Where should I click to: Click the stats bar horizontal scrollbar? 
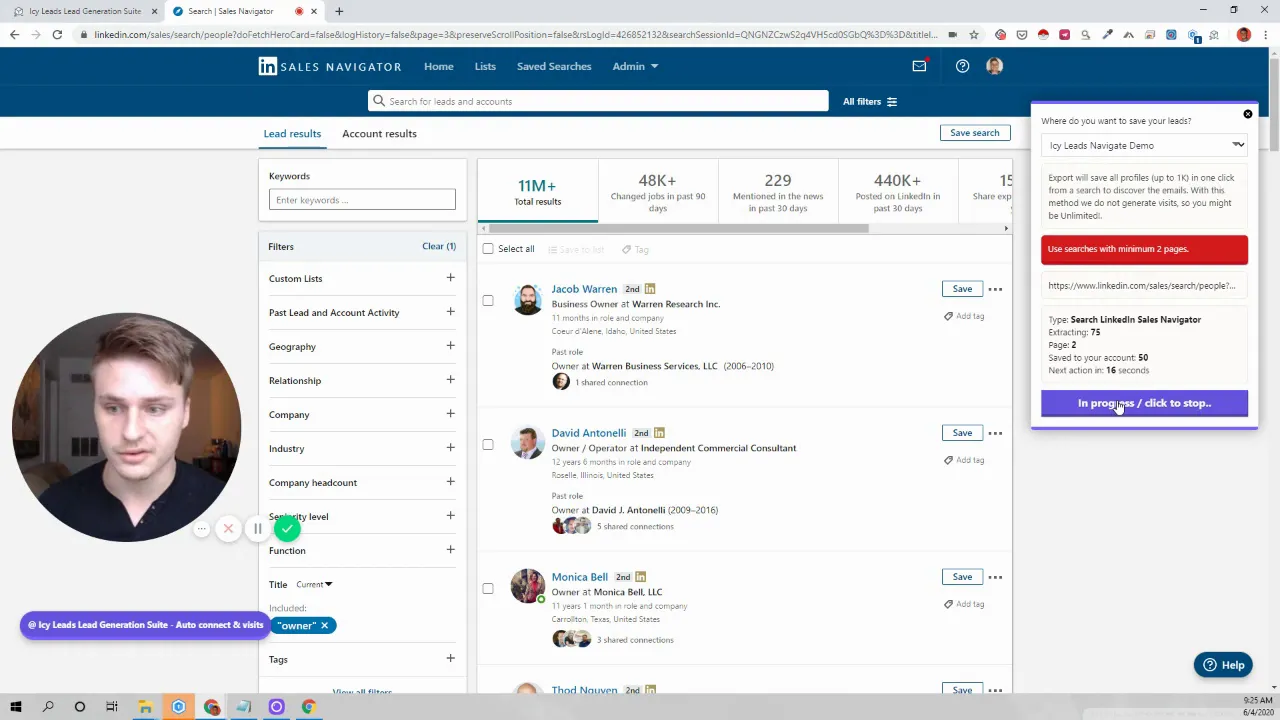coord(677,228)
